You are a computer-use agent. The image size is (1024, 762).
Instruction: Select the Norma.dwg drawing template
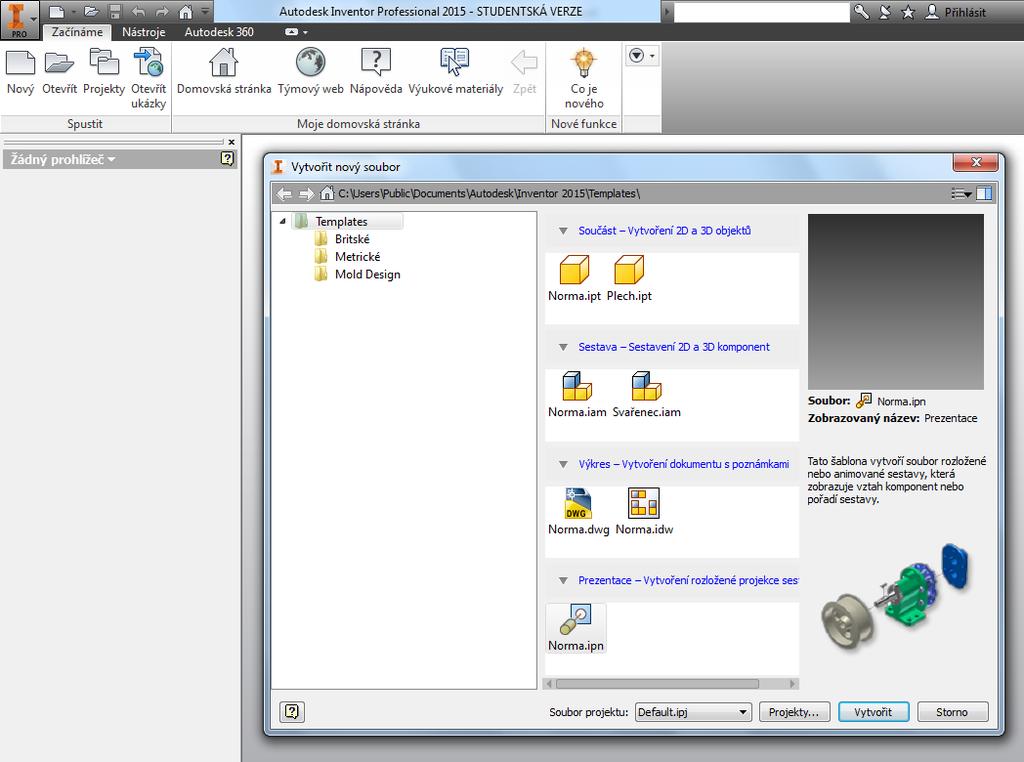click(x=579, y=511)
